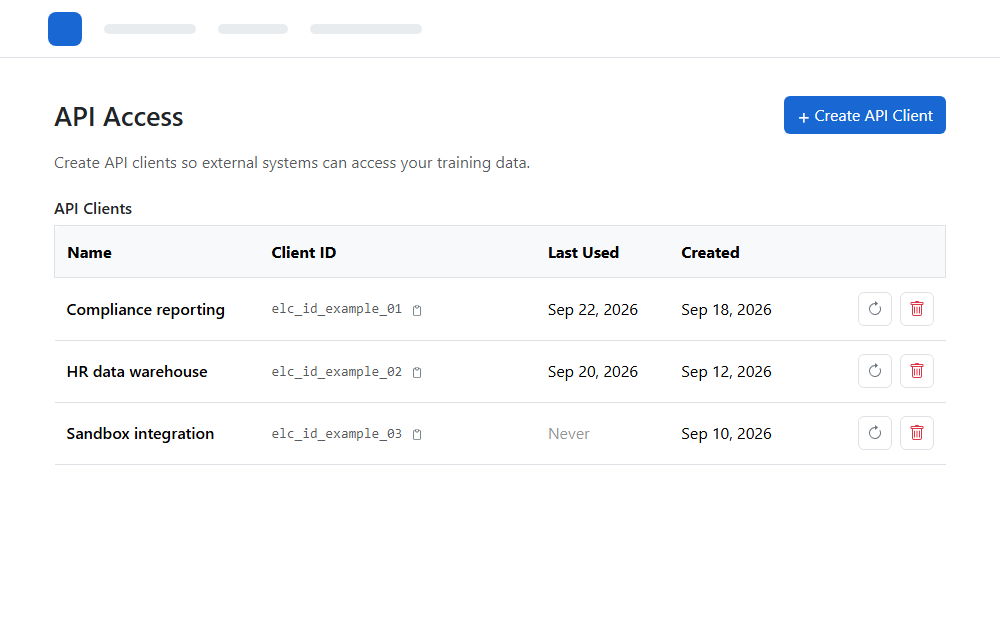Click the Sep 22, 2026 last used date
1000x620 pixels.
[592, 309]
